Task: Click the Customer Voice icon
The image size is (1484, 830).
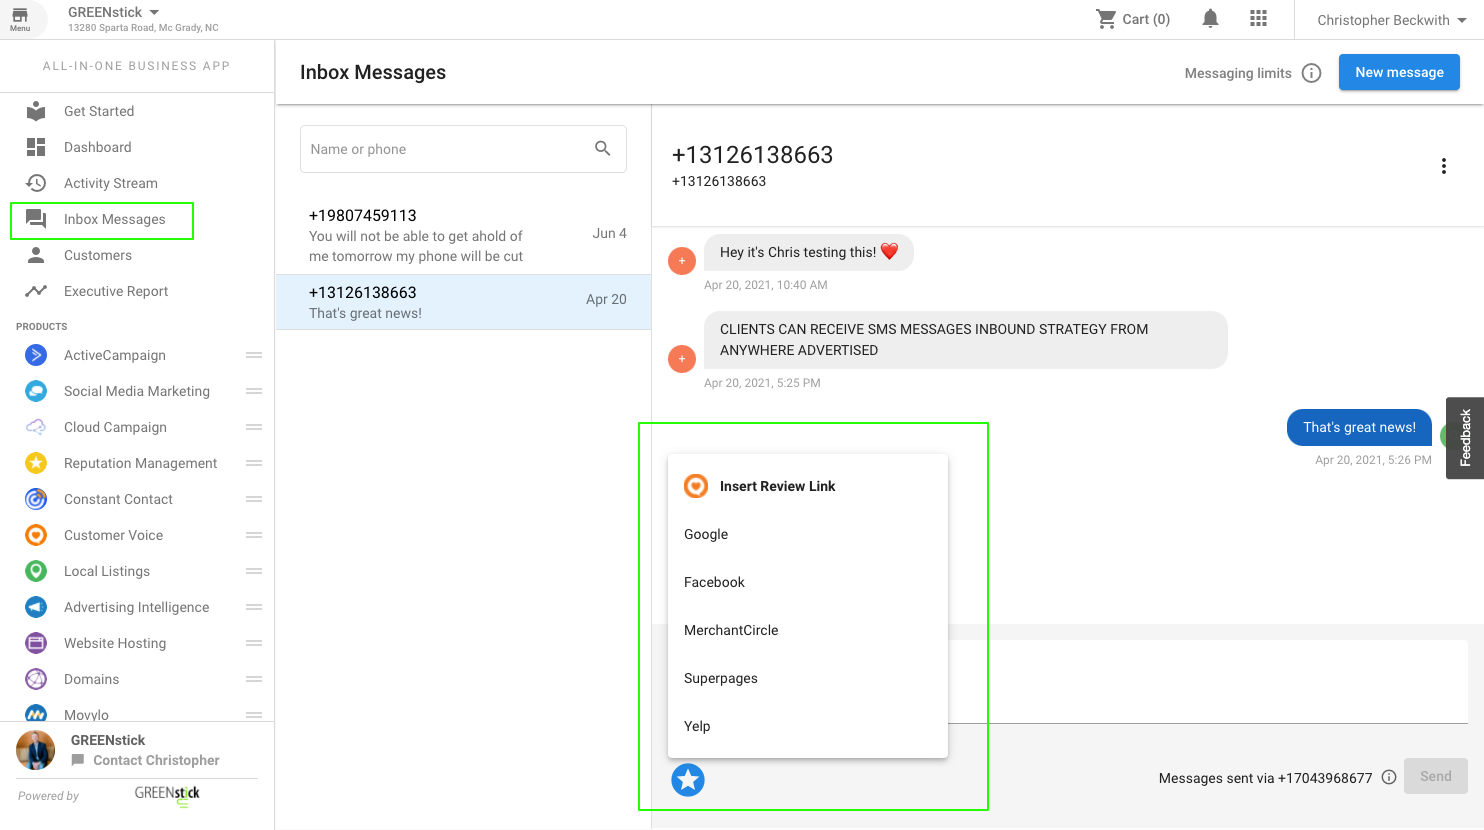Action: point(36,535)
